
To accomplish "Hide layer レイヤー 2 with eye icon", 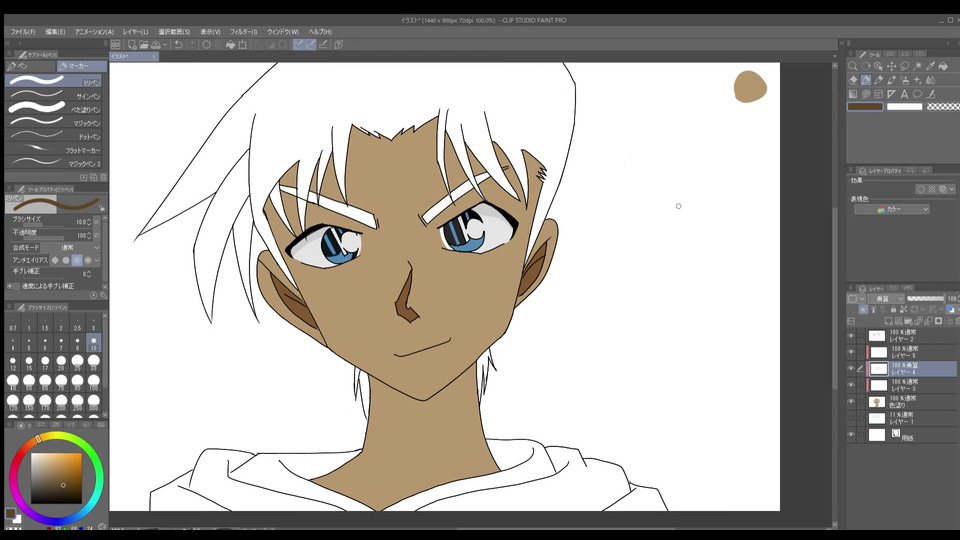I will point(851,336).
